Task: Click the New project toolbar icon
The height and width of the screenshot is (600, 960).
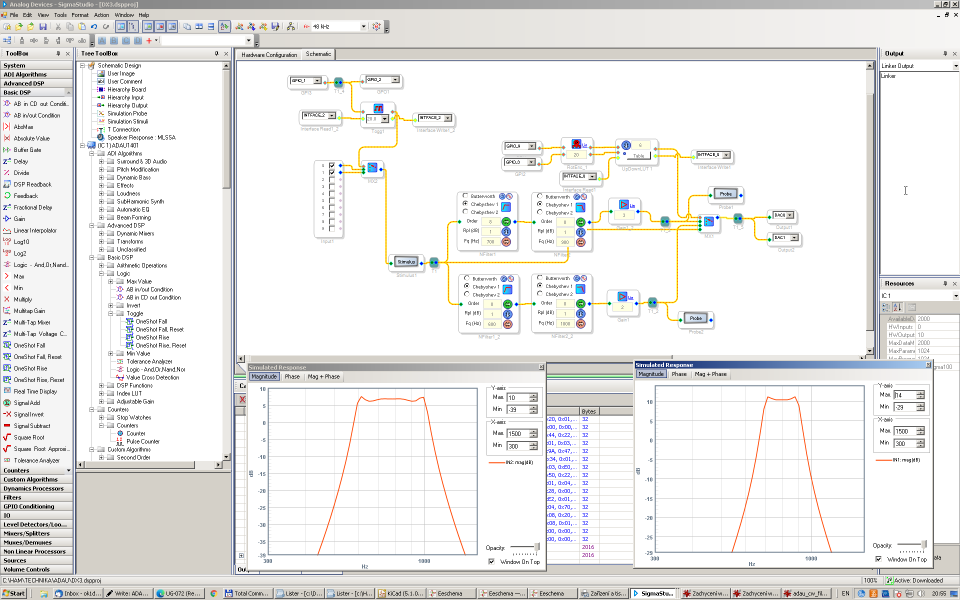Action: click(x=7, y=27)
